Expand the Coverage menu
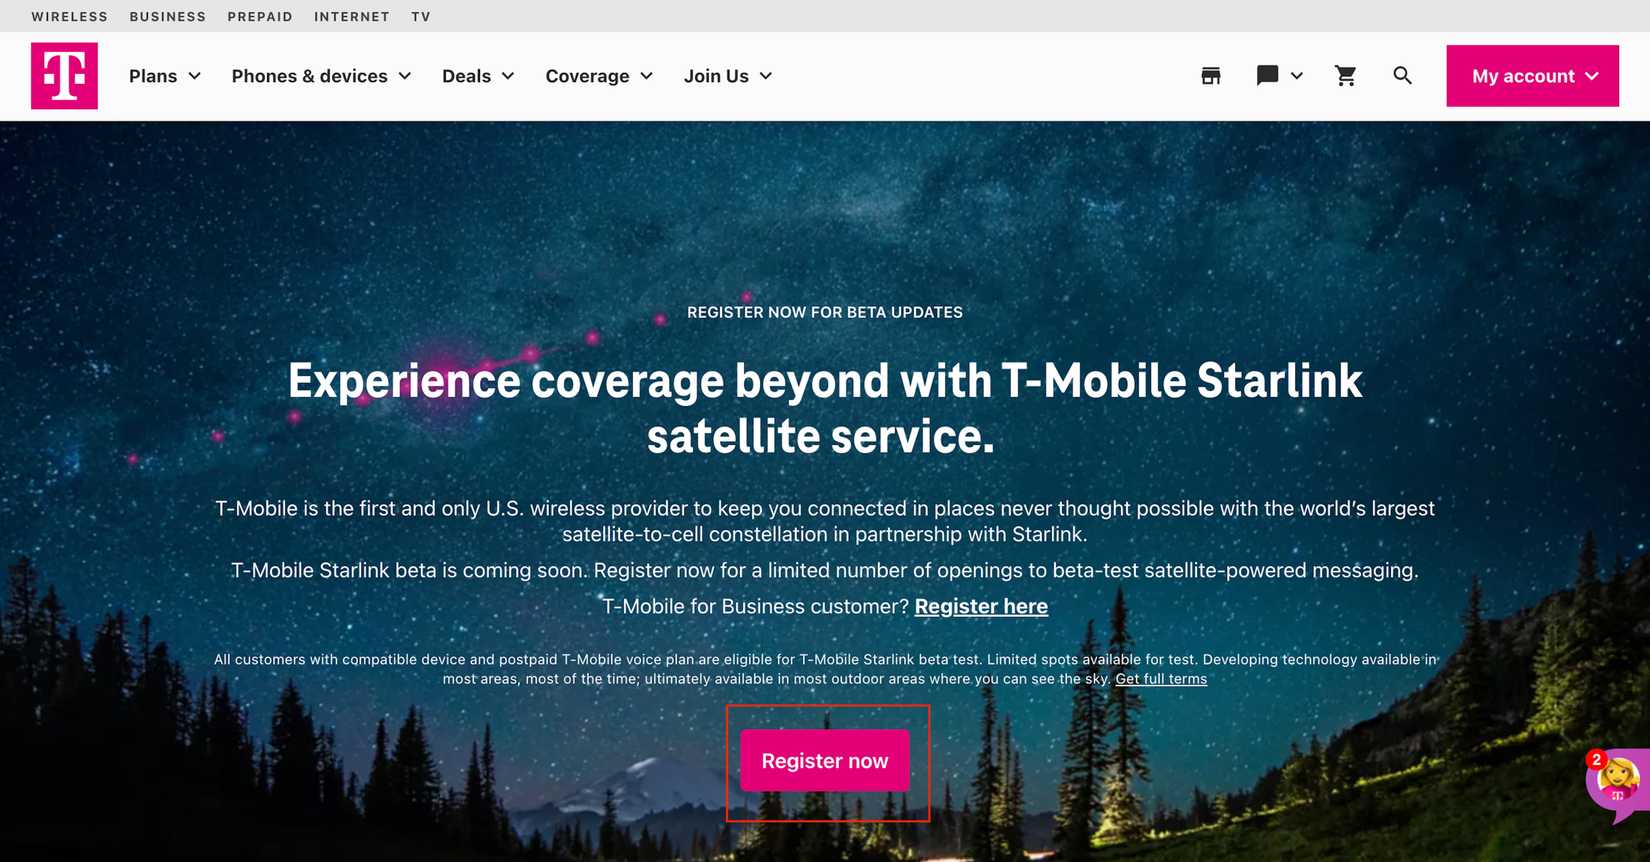Image resolution: width=1650 pixels, height=862 pixels. click(599, 76)
